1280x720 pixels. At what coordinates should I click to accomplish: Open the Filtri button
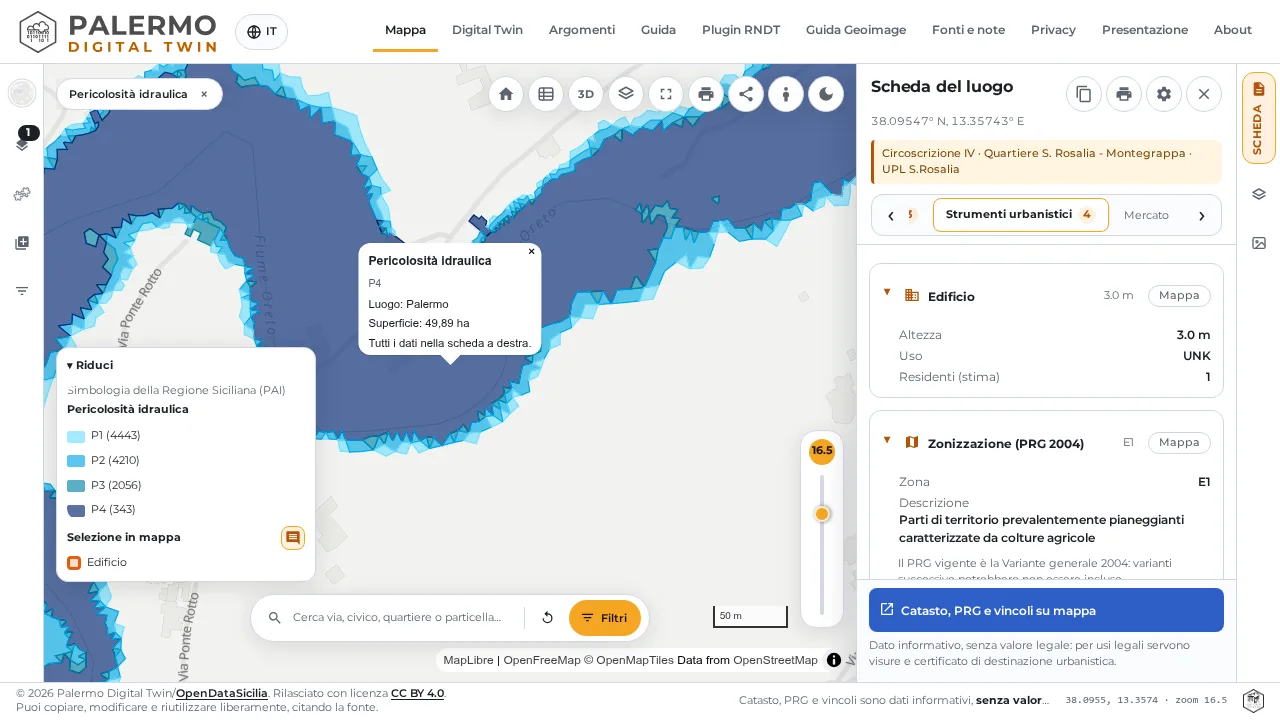coord(605,618)
